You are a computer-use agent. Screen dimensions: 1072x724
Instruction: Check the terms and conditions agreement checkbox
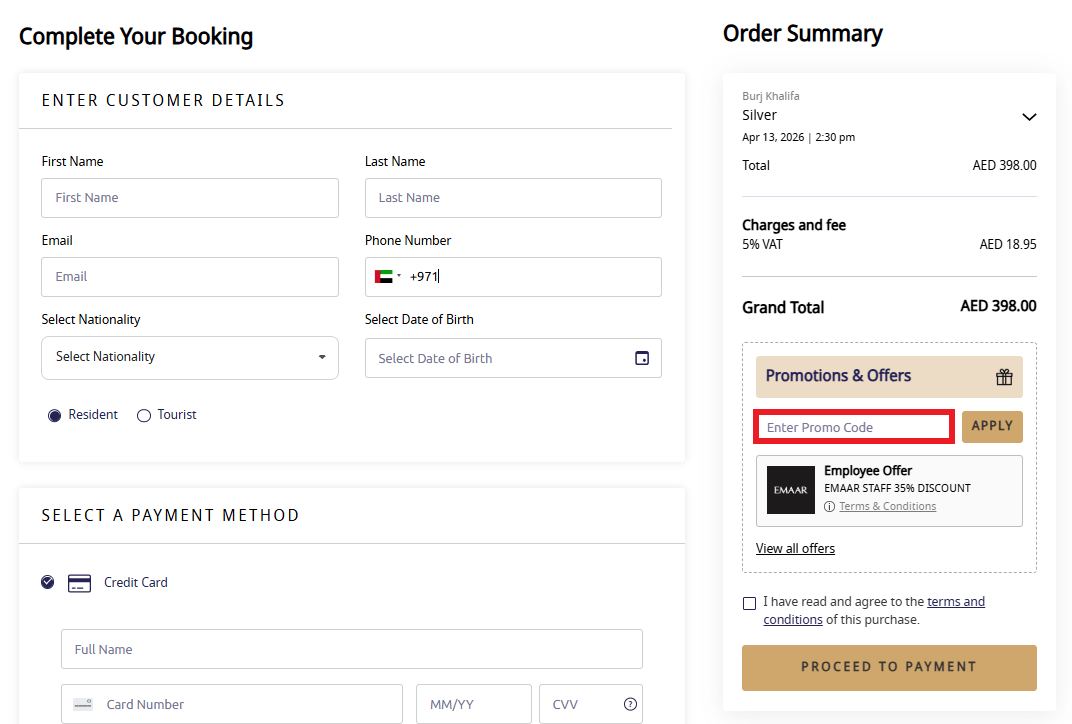pos(749,602)
